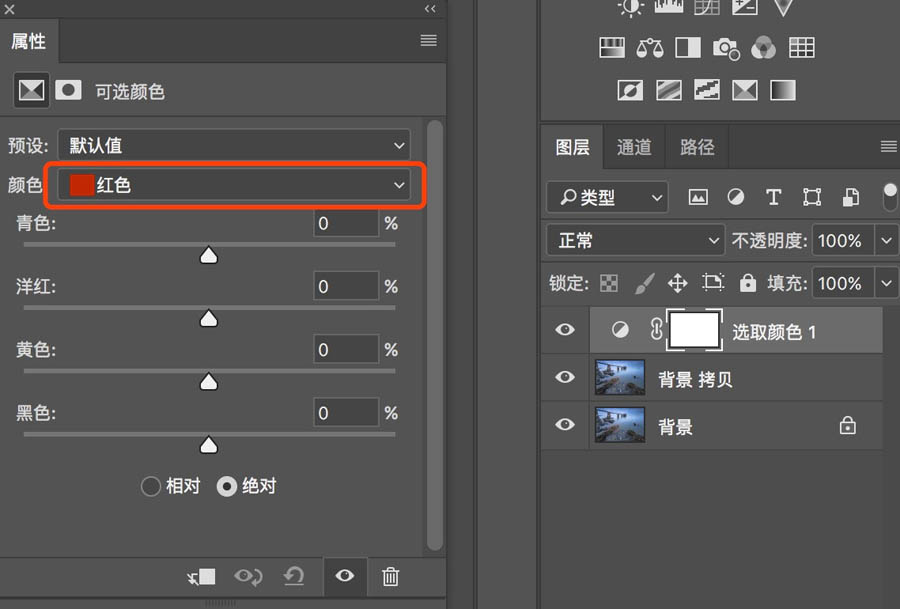Add a Levels adjustment layer
Image resolution: width=900 pixels, height=609 pixels.
click(x=669, y=7)
